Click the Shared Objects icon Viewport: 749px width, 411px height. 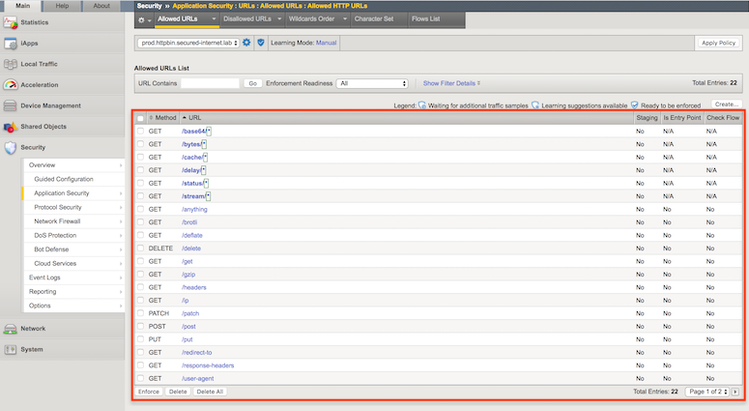pos(10,127)
